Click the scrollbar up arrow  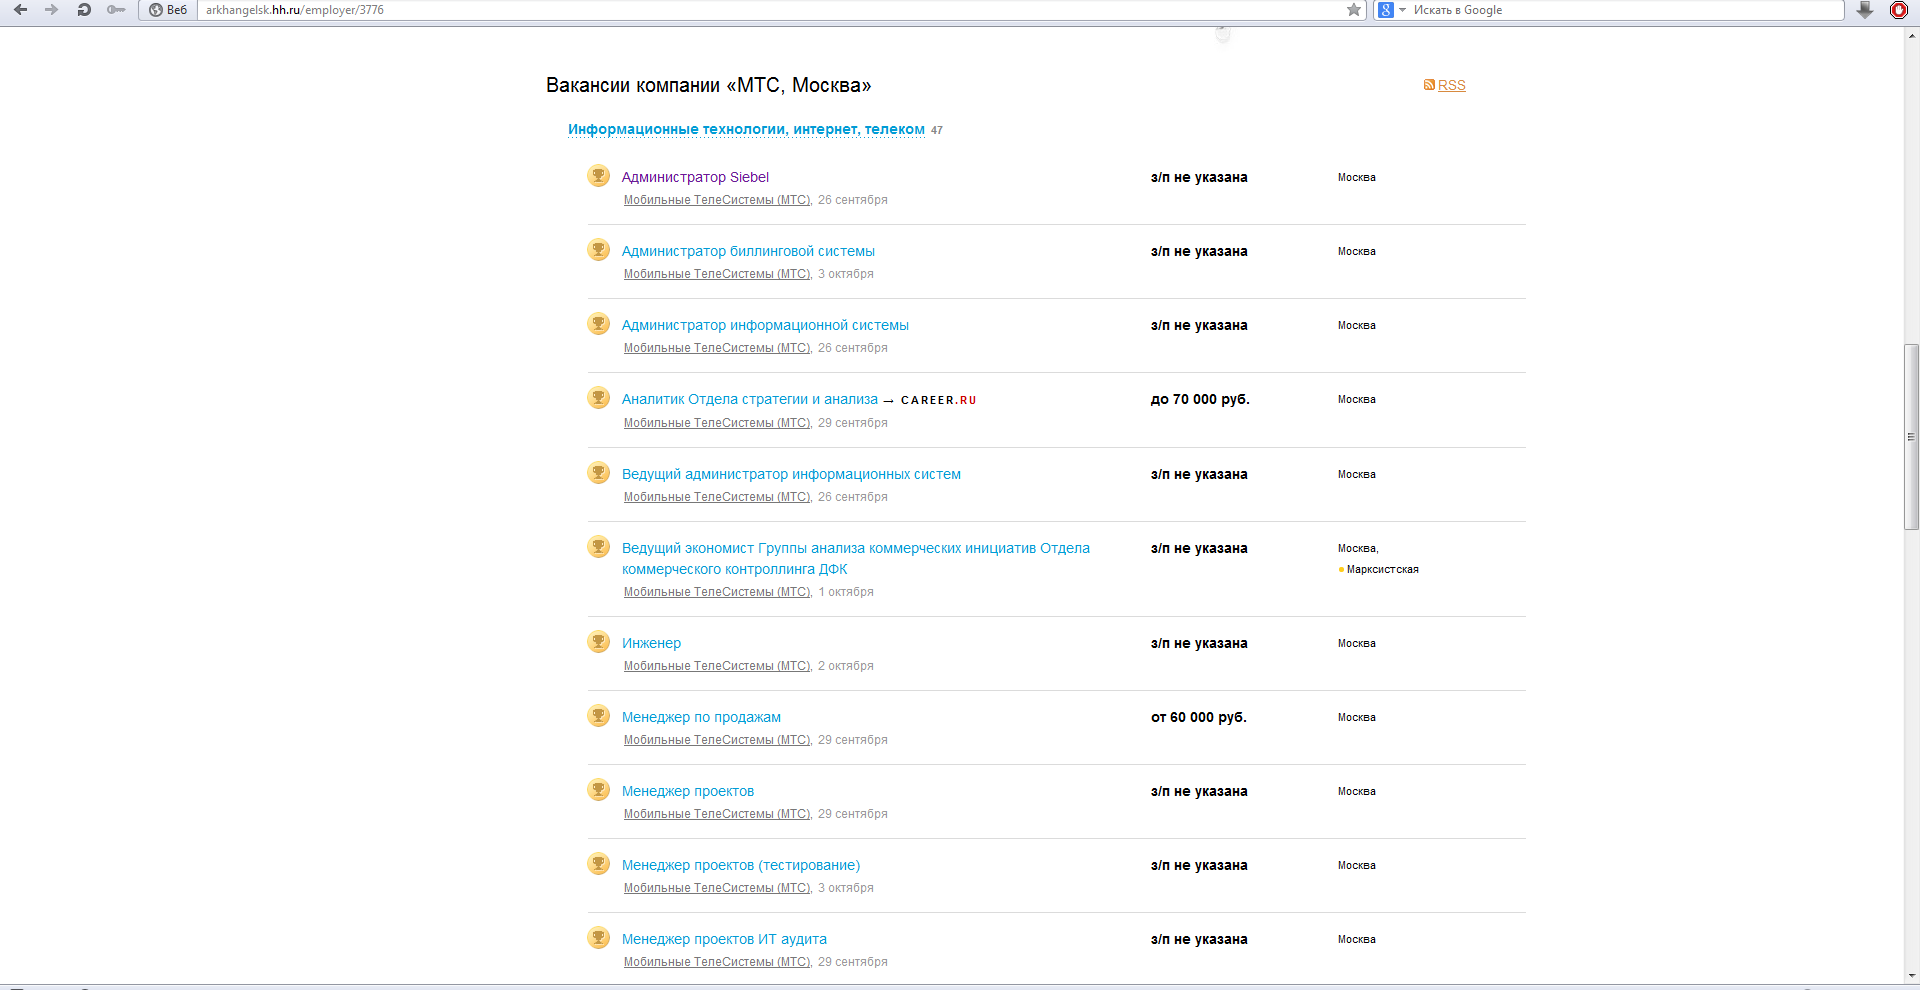point(1911,34)
